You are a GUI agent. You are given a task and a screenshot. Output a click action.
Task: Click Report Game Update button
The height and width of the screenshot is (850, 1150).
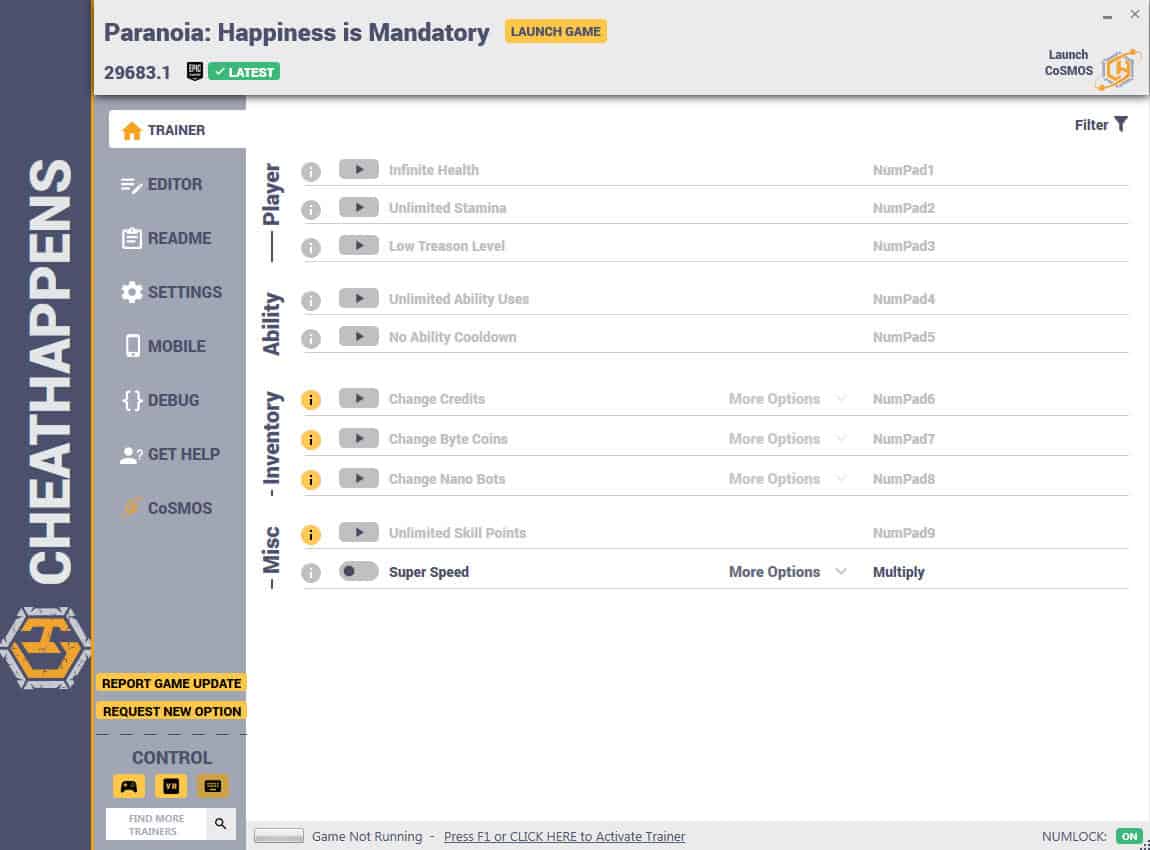(172, 684)
